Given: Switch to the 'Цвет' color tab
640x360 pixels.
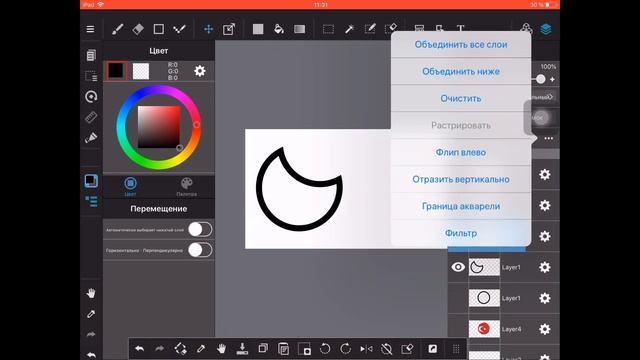Looking at the screenshot, I should [130, 187].
